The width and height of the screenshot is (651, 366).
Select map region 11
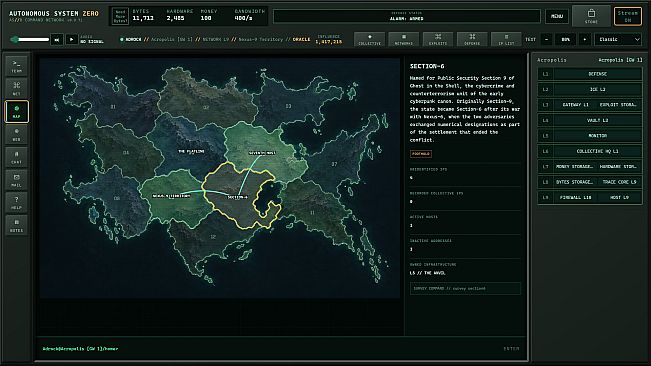pyautogui.click(x=312, y=213)
